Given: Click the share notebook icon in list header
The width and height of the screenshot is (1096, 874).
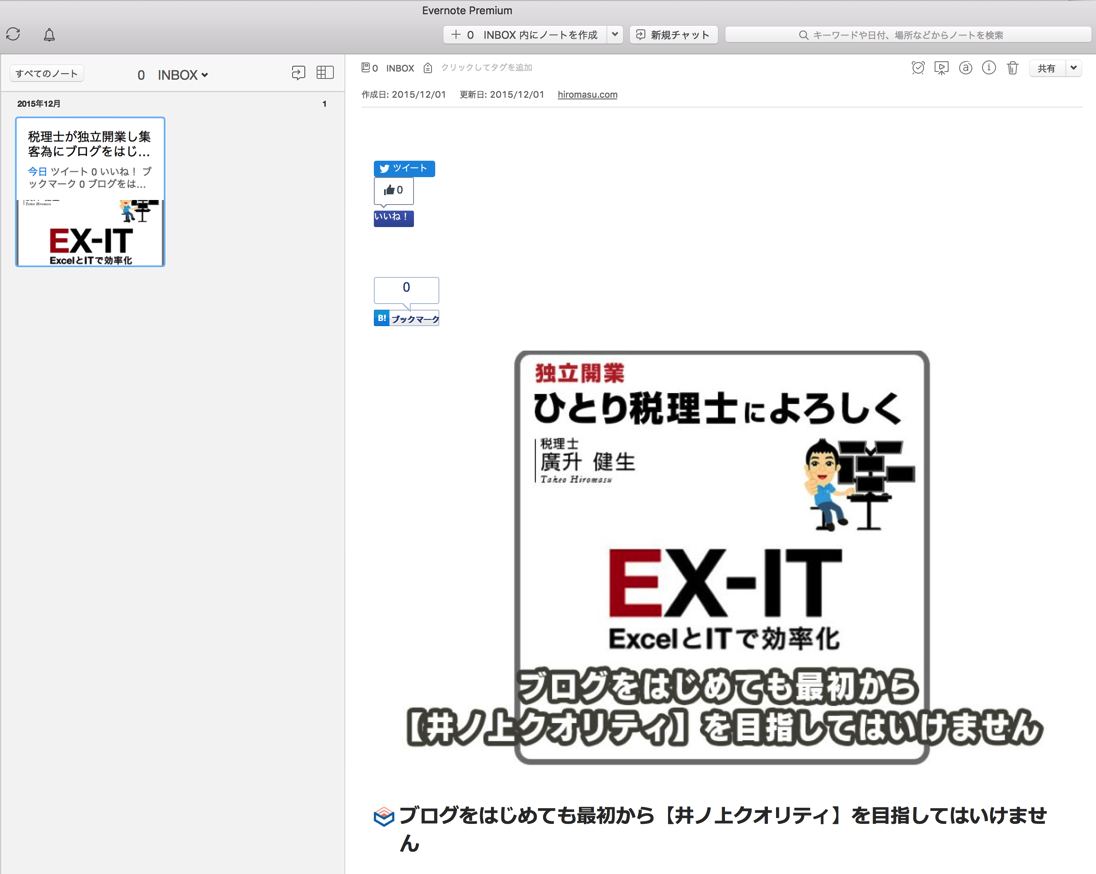Looking at the screenshot, I should coord(298,73).
